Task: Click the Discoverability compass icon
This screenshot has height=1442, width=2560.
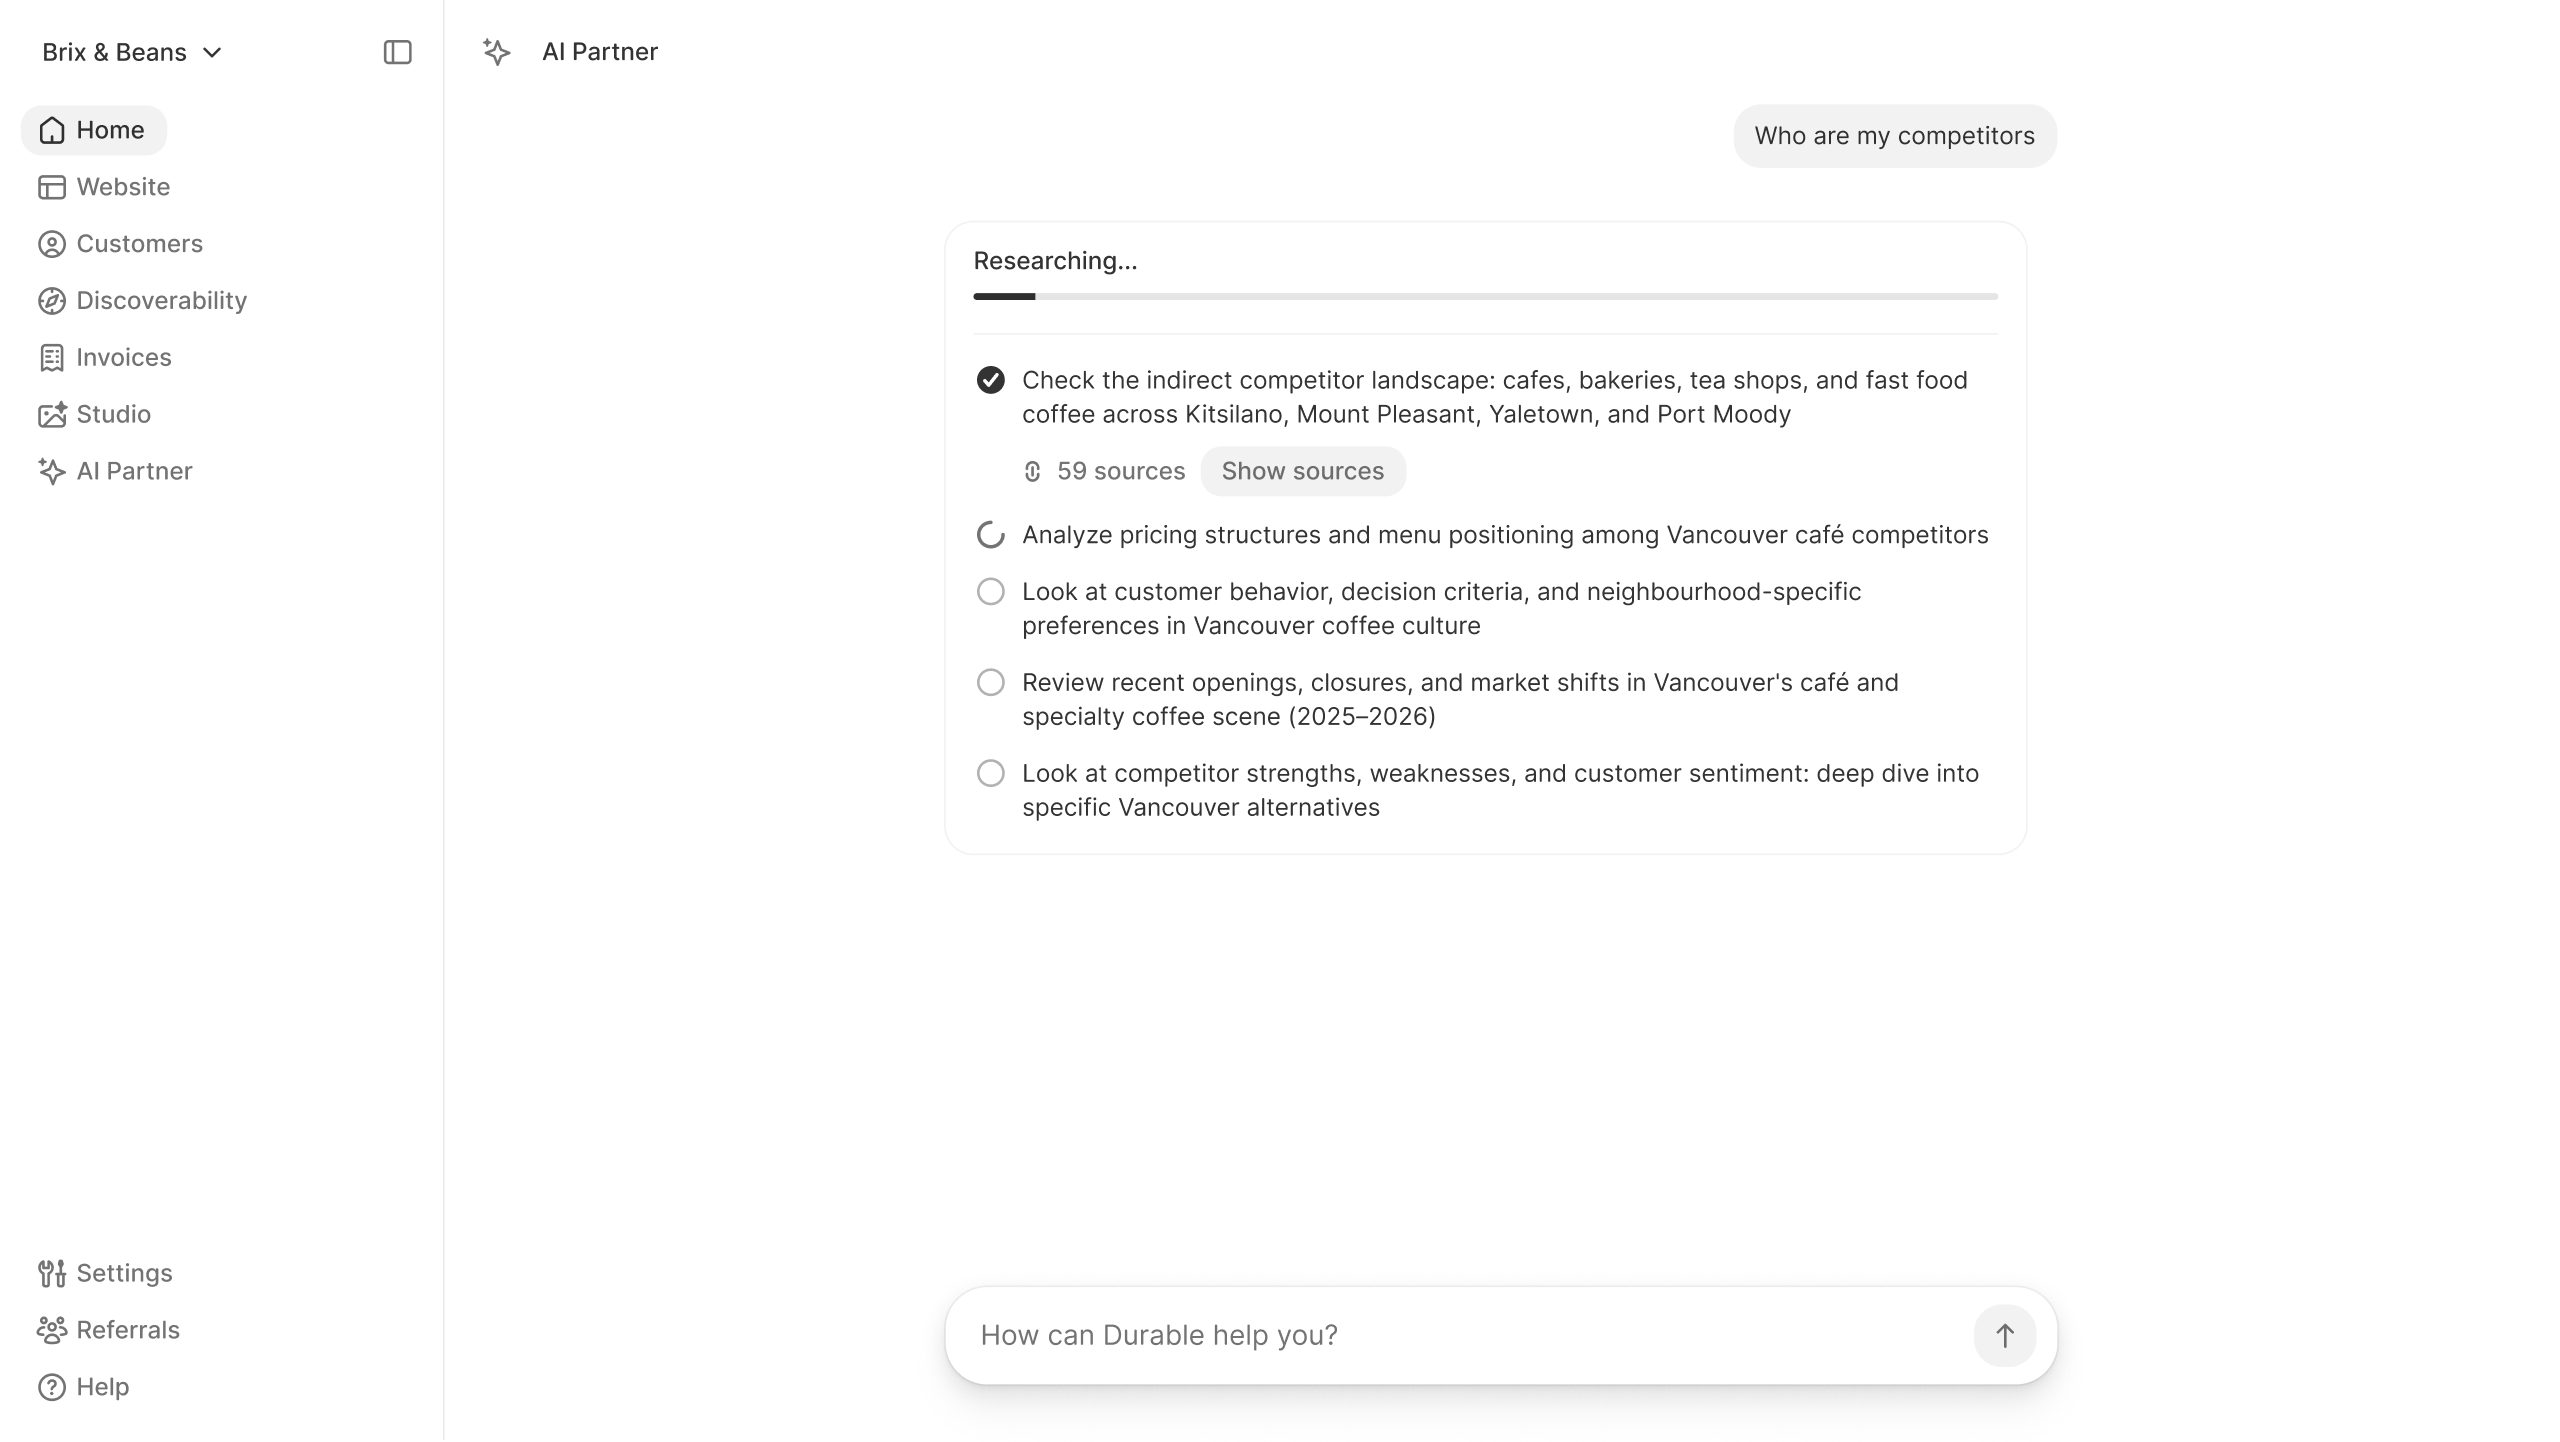Action: [x=52, y=301]
